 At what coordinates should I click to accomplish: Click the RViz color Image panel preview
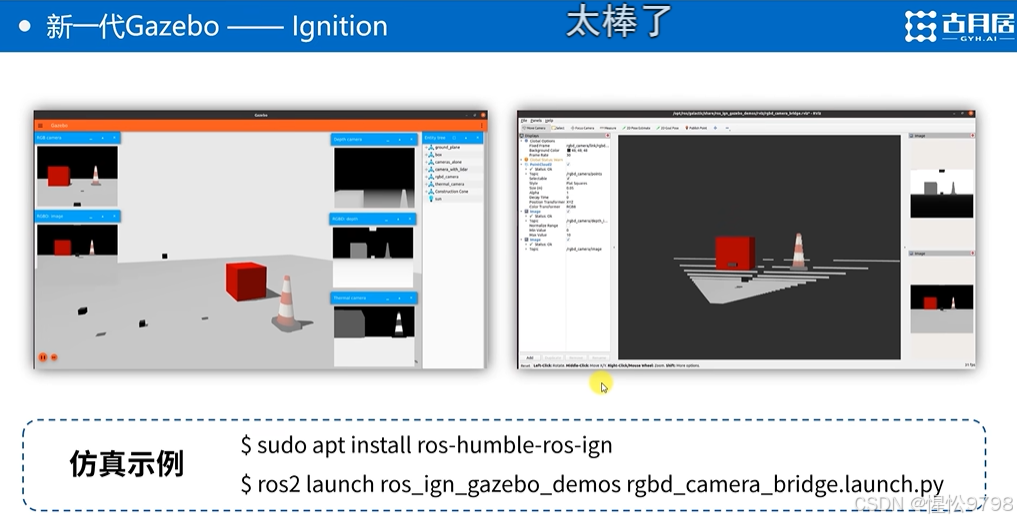click(942, 309)
